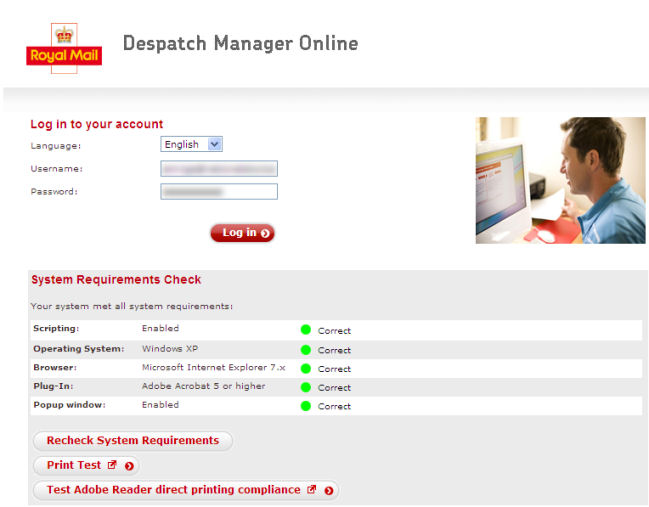The image size is (649, 507).
Task: Click 'Adobe Acrobat 5 or higher' value
Action: point(204,386)
